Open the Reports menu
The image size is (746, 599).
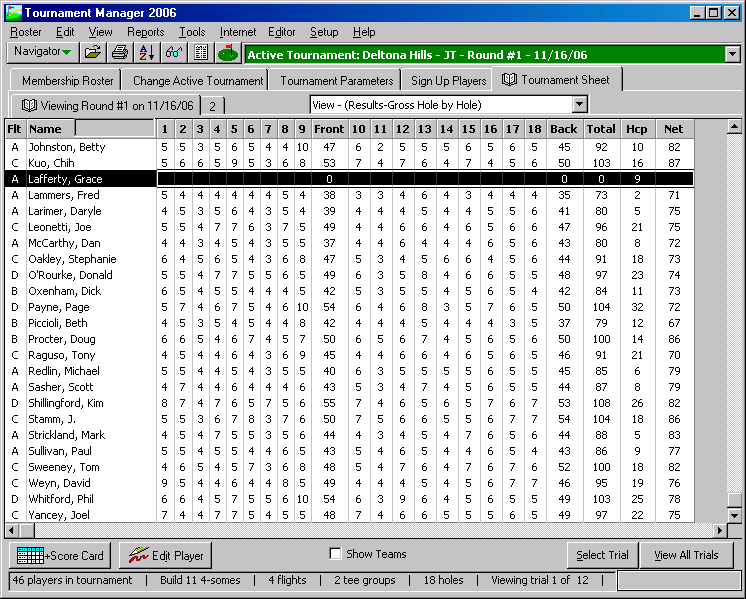click(146, 32)
